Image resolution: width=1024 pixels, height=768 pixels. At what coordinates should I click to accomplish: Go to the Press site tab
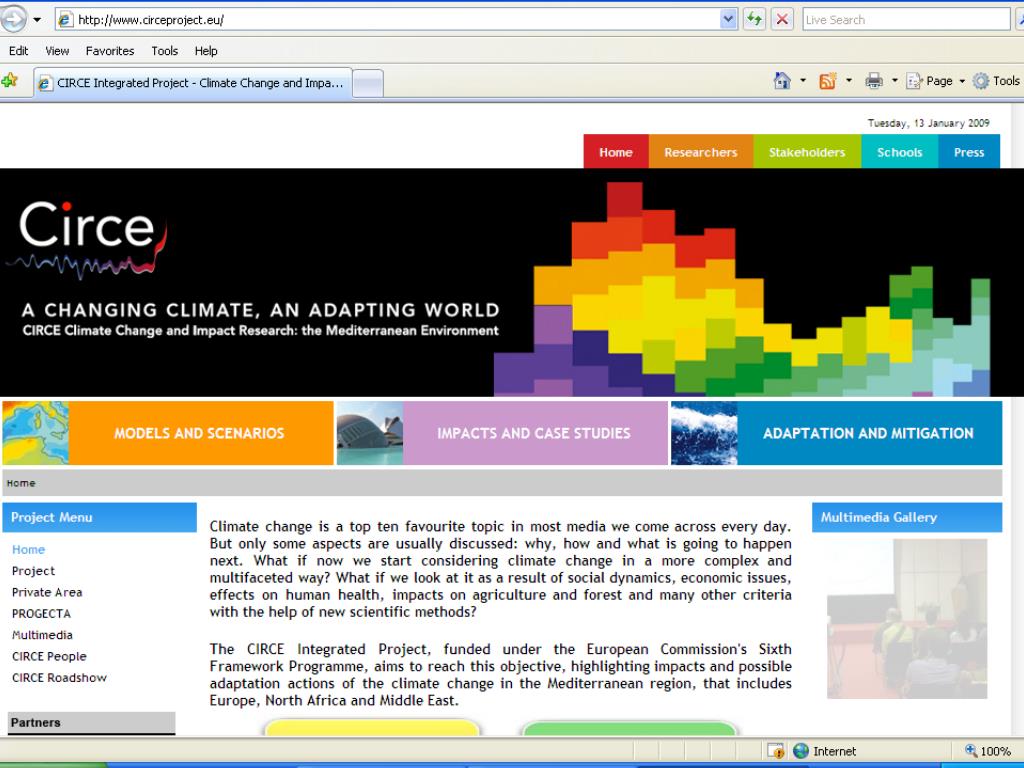tap(968, 152)
